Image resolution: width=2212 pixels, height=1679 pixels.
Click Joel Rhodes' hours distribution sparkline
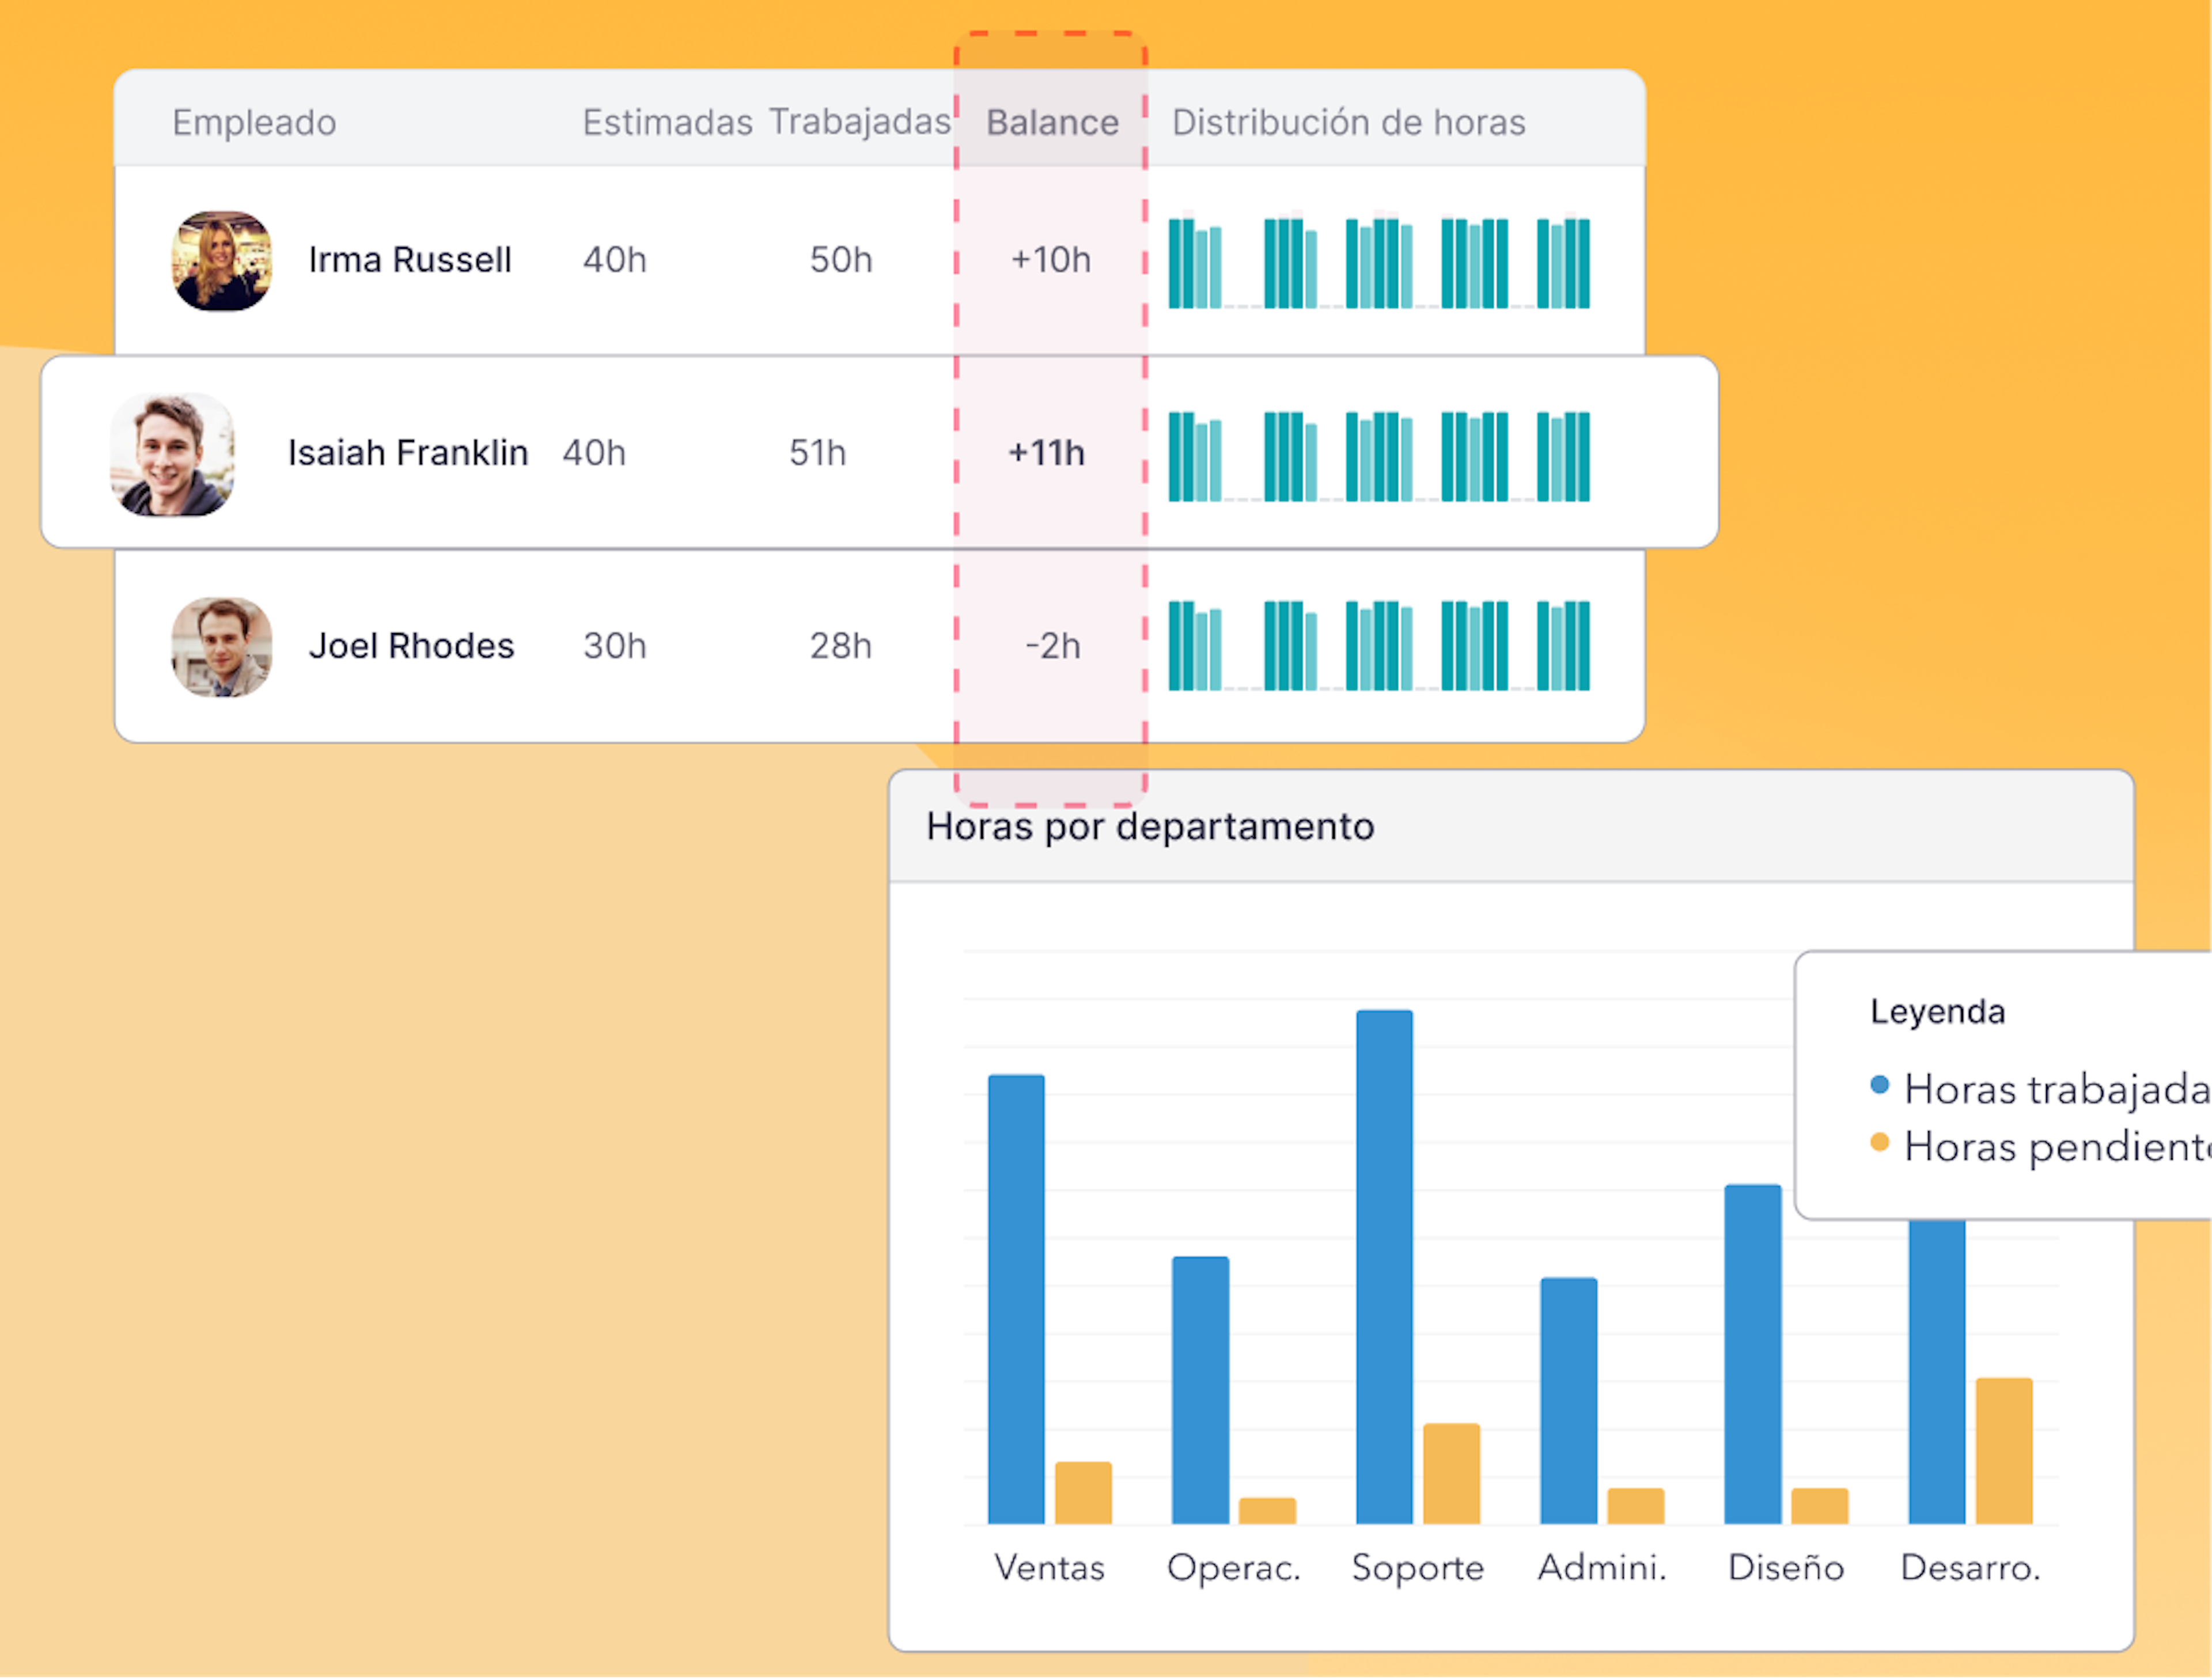tap(1378, 646)
